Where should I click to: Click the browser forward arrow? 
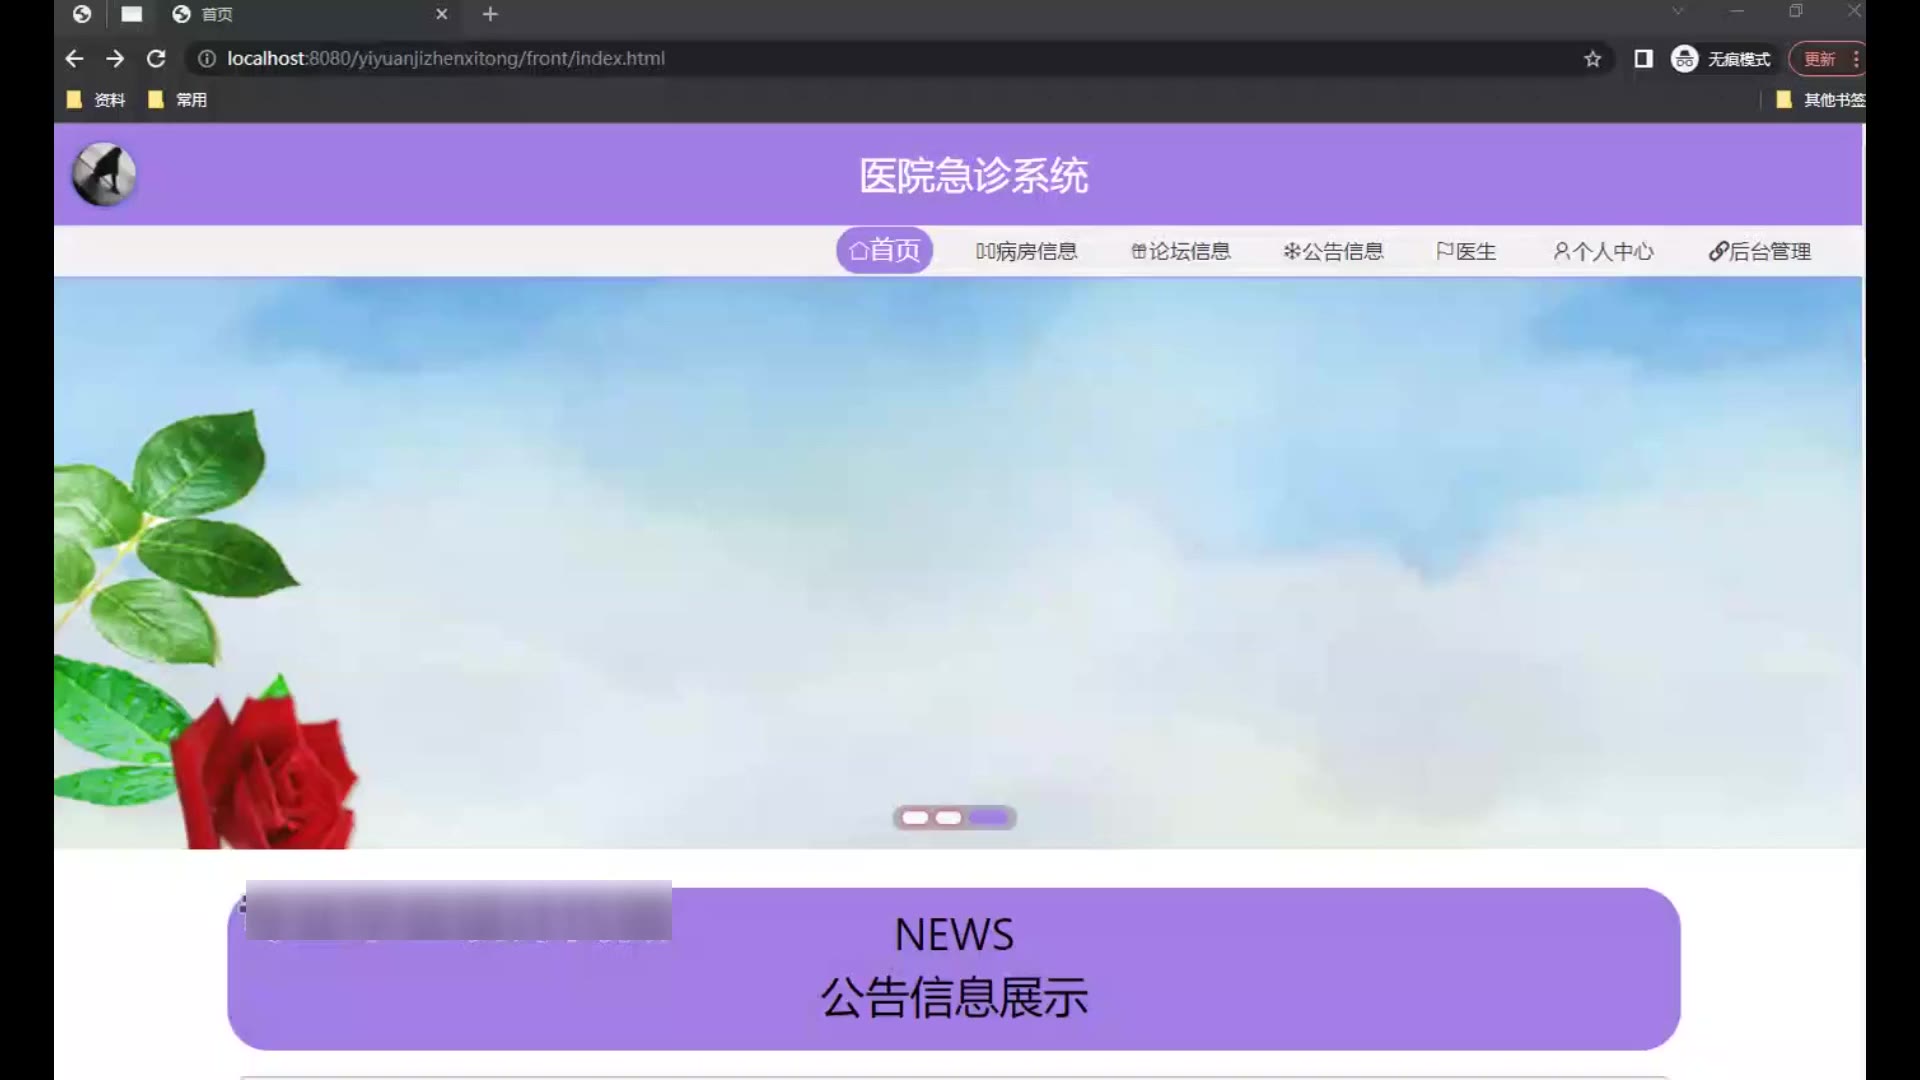tap(115, 59)
